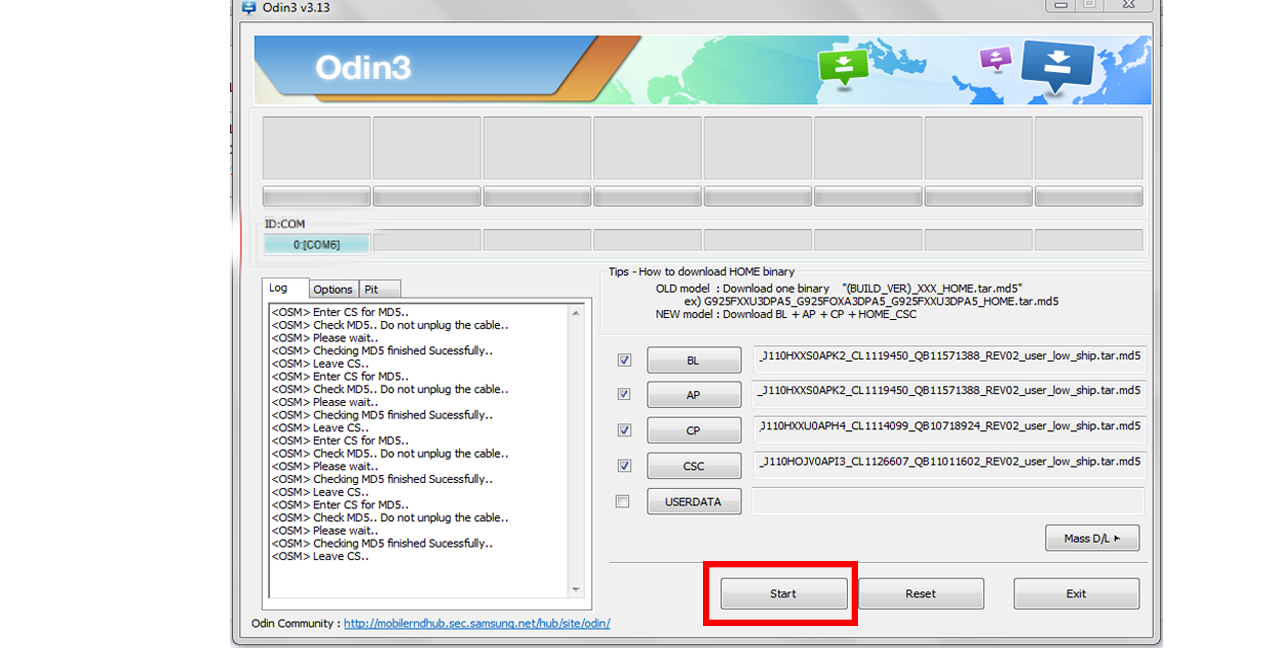Select the 0:[COM6] port box
The width and height of the screenshot is (1282, 648).
(316, 244)
